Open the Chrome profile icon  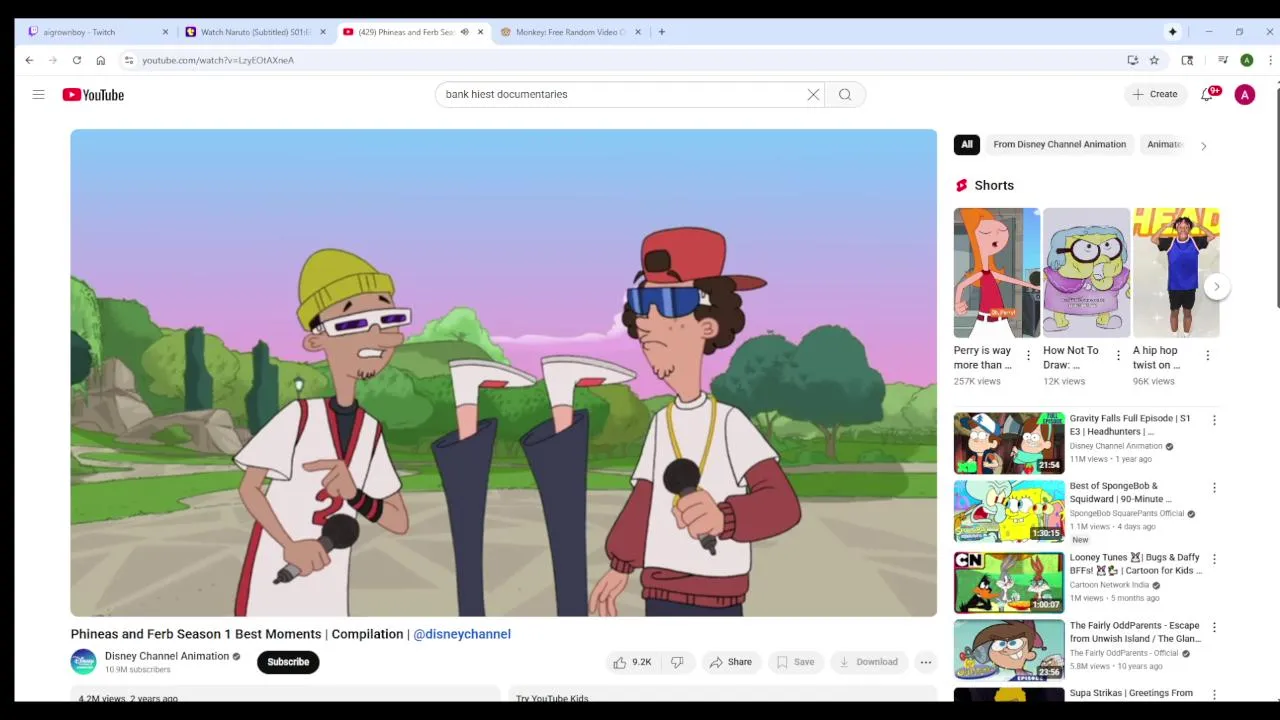point(1247,60)
